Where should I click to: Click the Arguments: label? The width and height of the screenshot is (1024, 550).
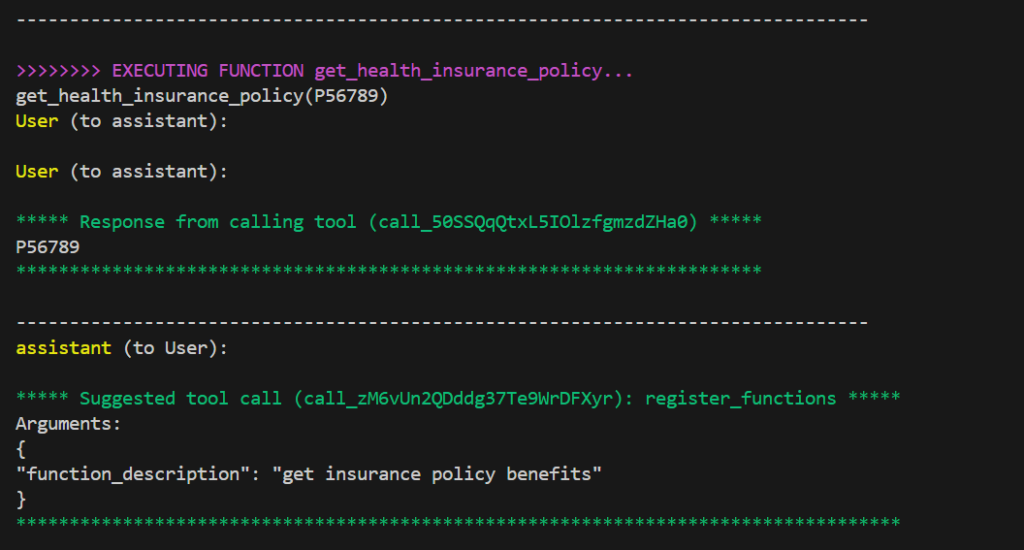pos(69,424)
